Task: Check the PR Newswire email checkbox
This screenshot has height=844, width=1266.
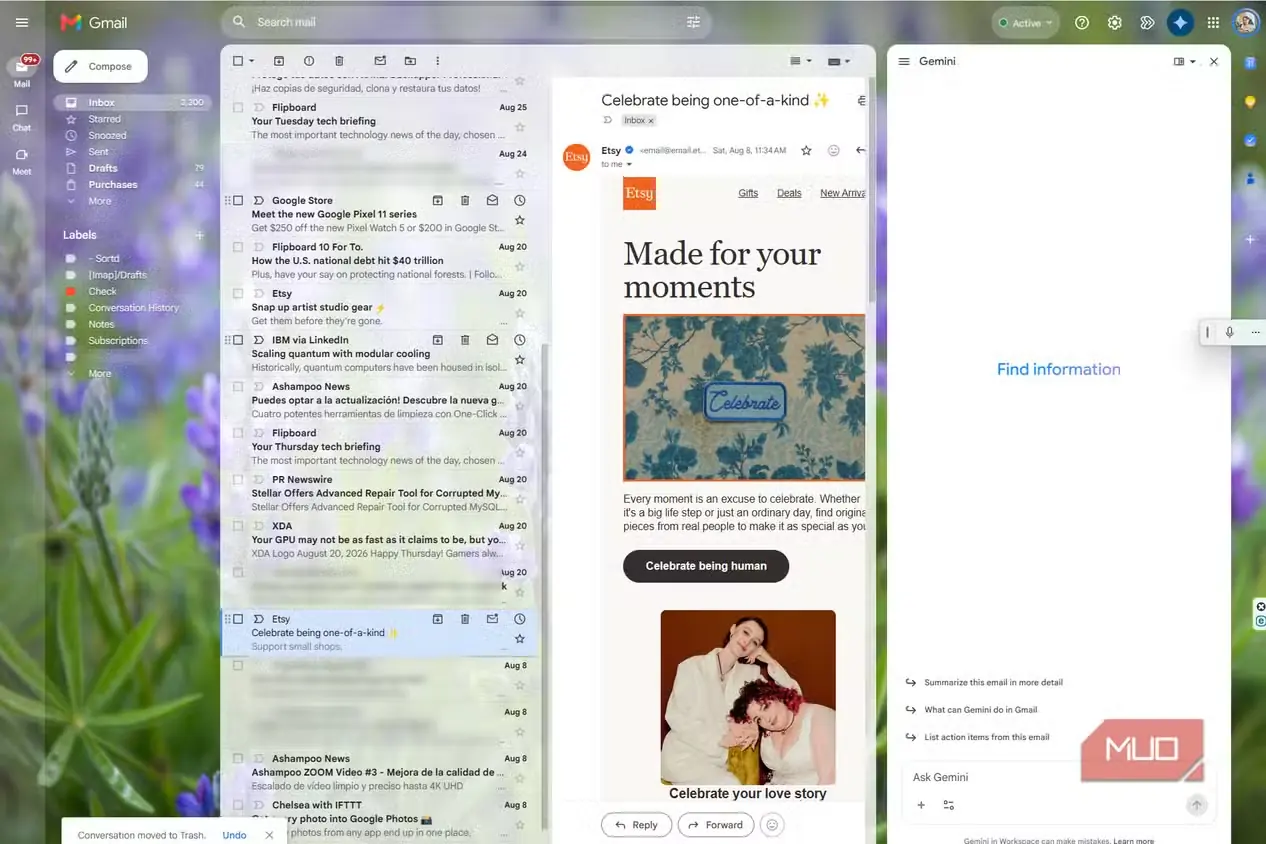Action: (238, 479)
